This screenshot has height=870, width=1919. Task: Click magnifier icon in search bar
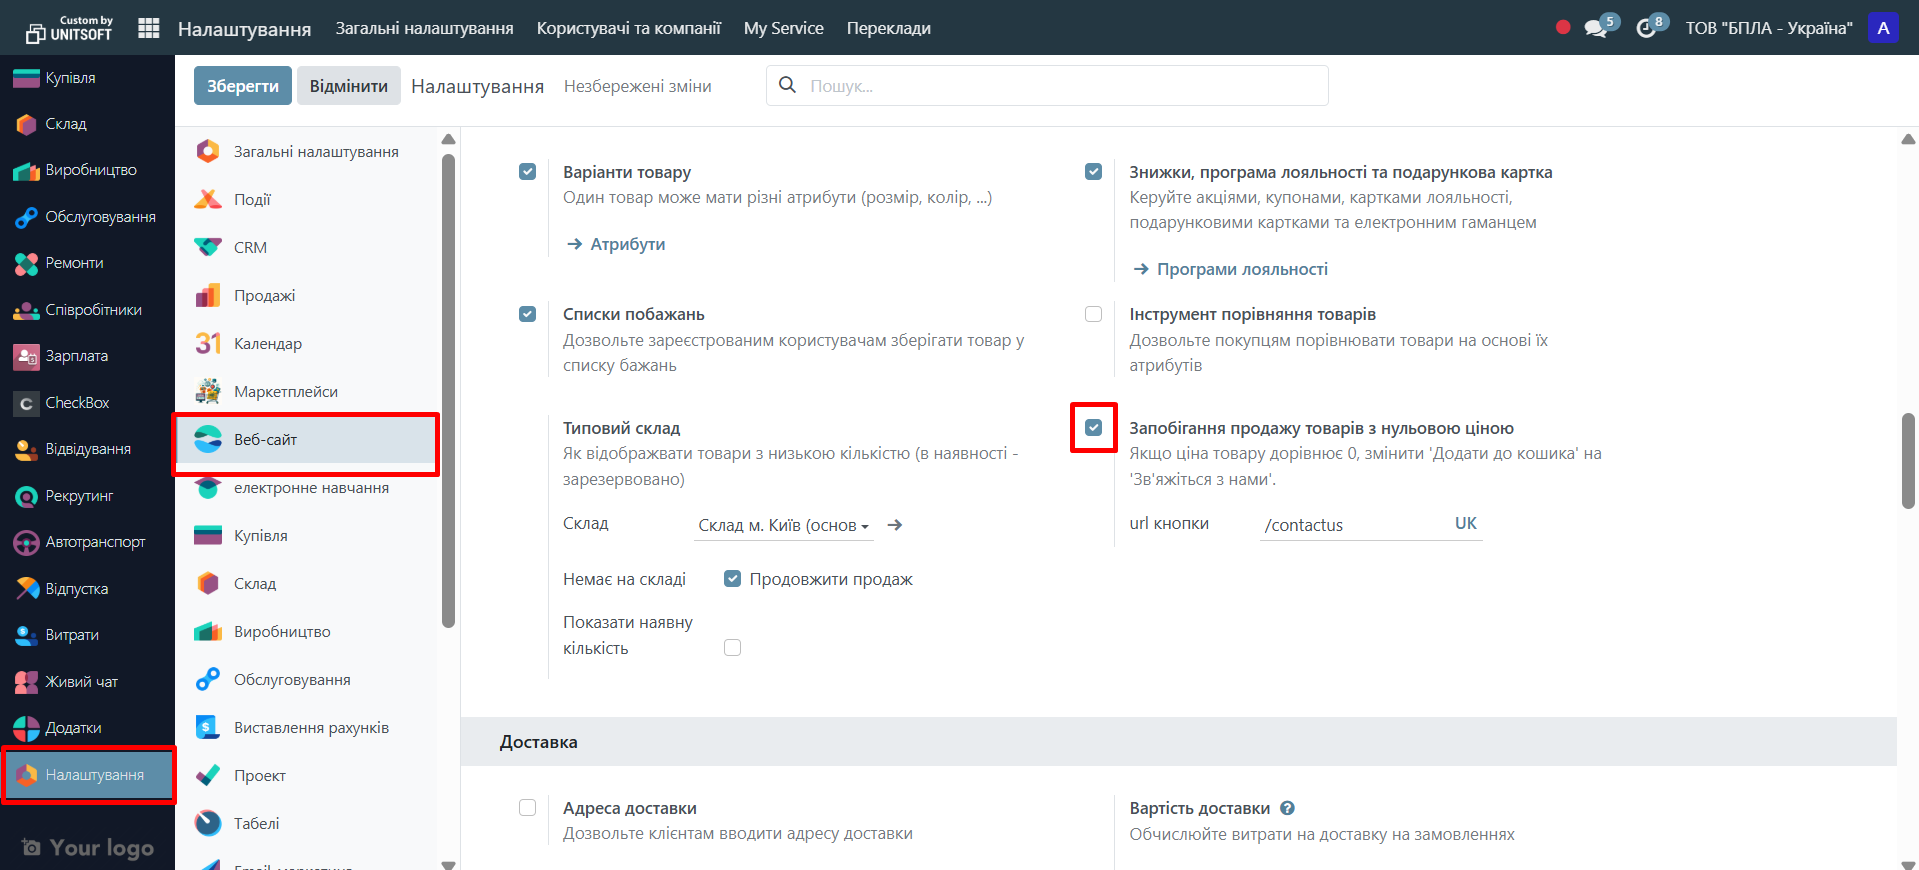(x=788, y=85)
